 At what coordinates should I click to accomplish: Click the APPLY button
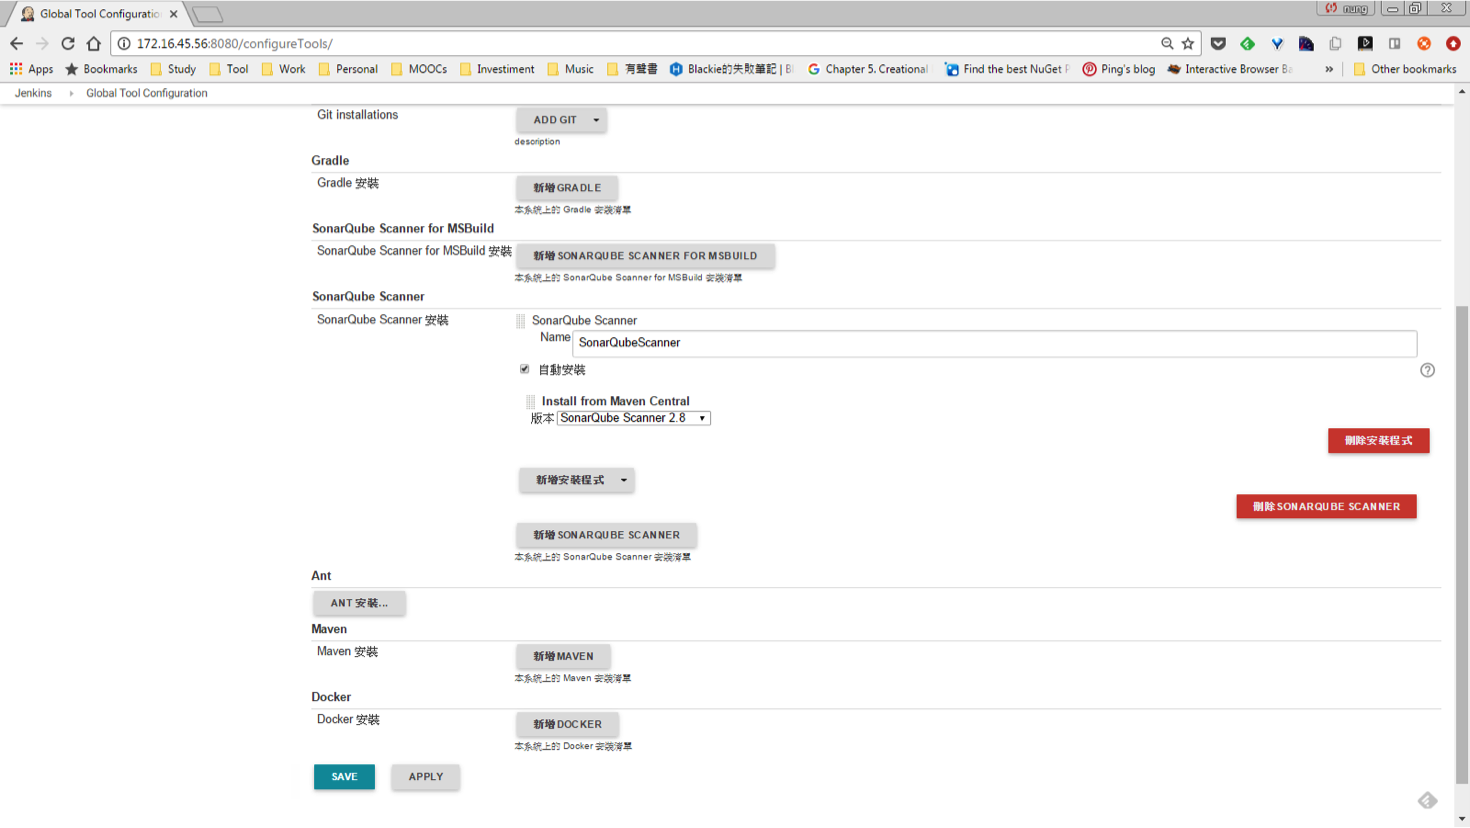426,777
